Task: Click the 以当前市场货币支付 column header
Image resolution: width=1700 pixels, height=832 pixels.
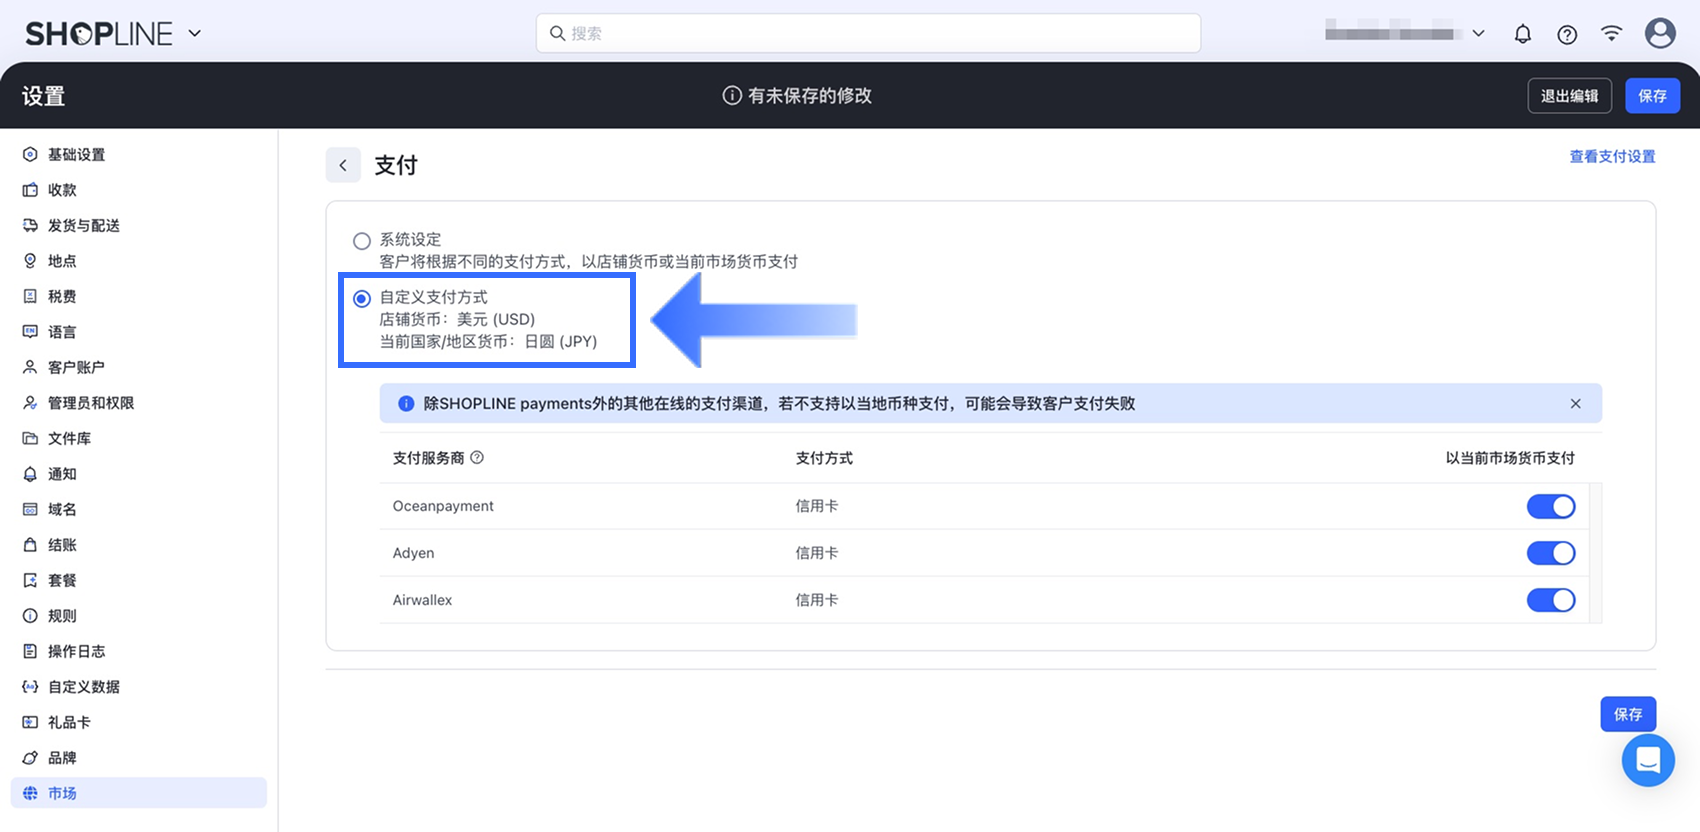Action: [1510, 458]
